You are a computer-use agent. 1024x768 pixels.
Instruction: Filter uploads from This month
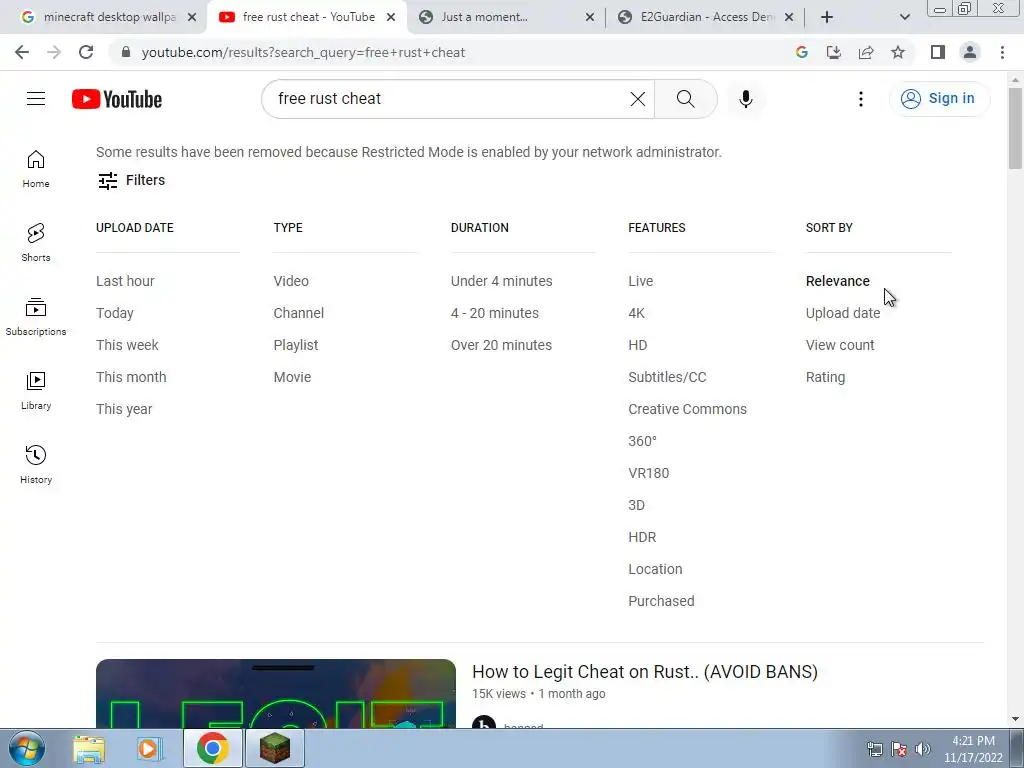click(x=131, y=377)
